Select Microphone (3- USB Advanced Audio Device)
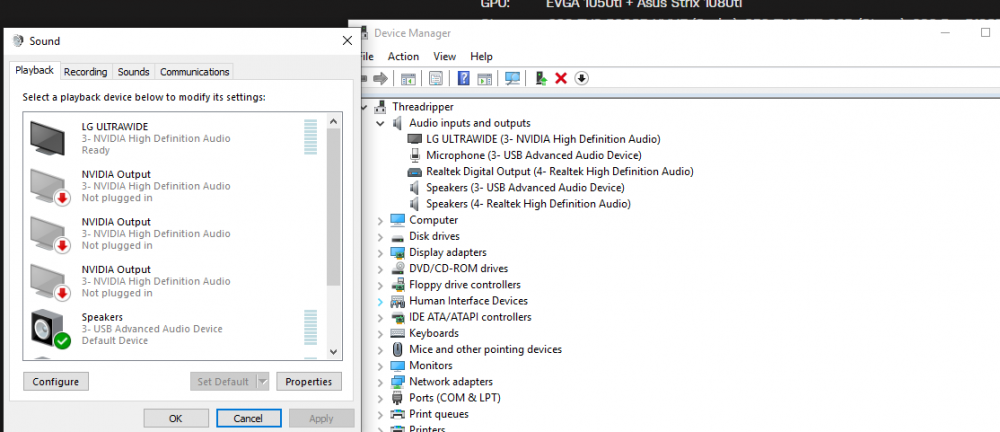Viewport: 1000px width, 432px height. point(533,155)
